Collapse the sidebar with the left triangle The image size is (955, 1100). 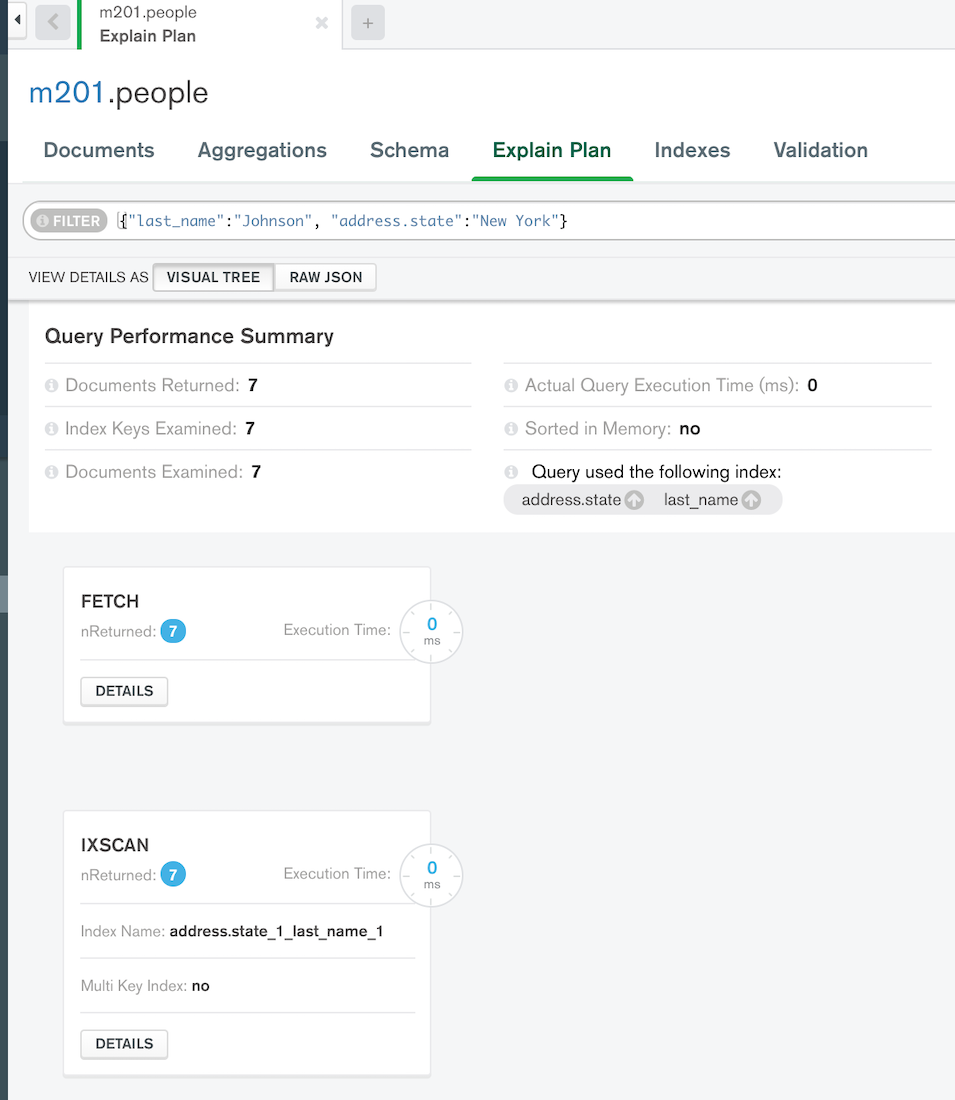pos(17,20)
